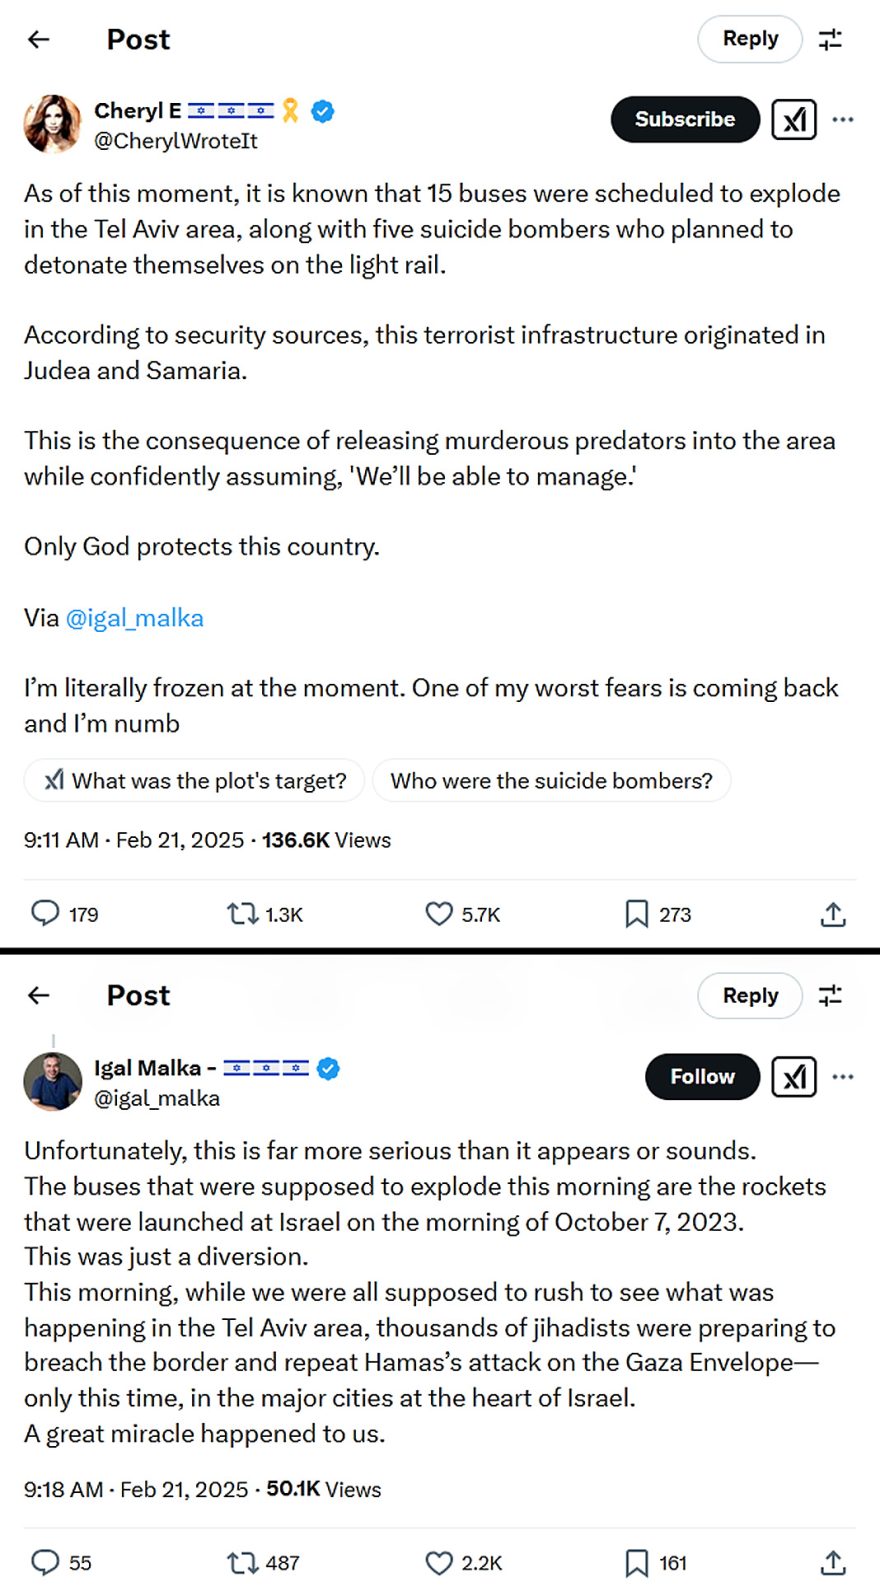
Task: Select 'What was the plot's target?' suggestion
Action: 195,781
